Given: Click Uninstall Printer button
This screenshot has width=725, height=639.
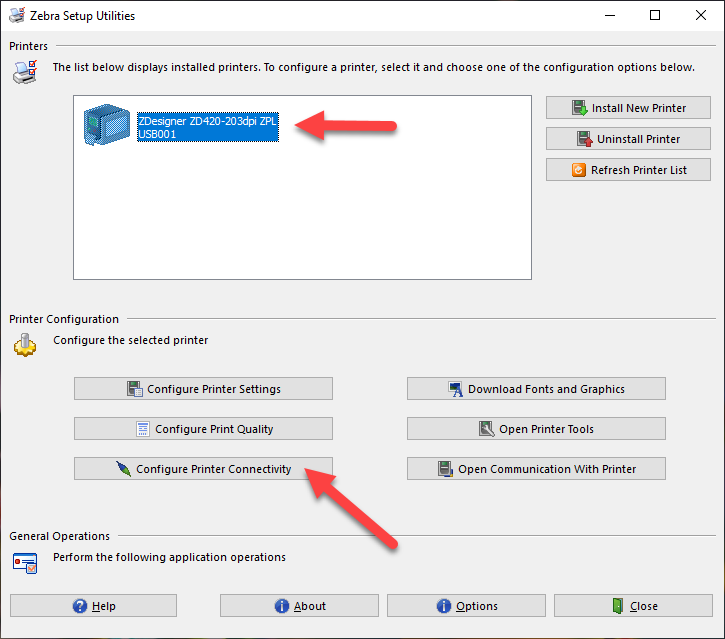Looking at the screenshot, I should pyautogui.click(x=628, y=139).
